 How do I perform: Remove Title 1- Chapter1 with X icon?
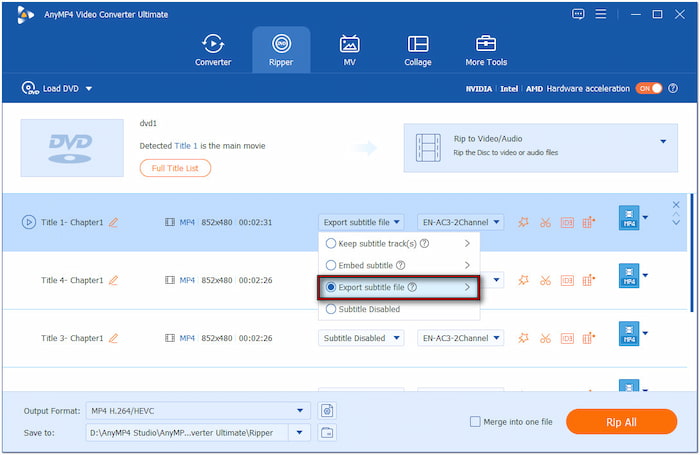[x=676, y=205]
